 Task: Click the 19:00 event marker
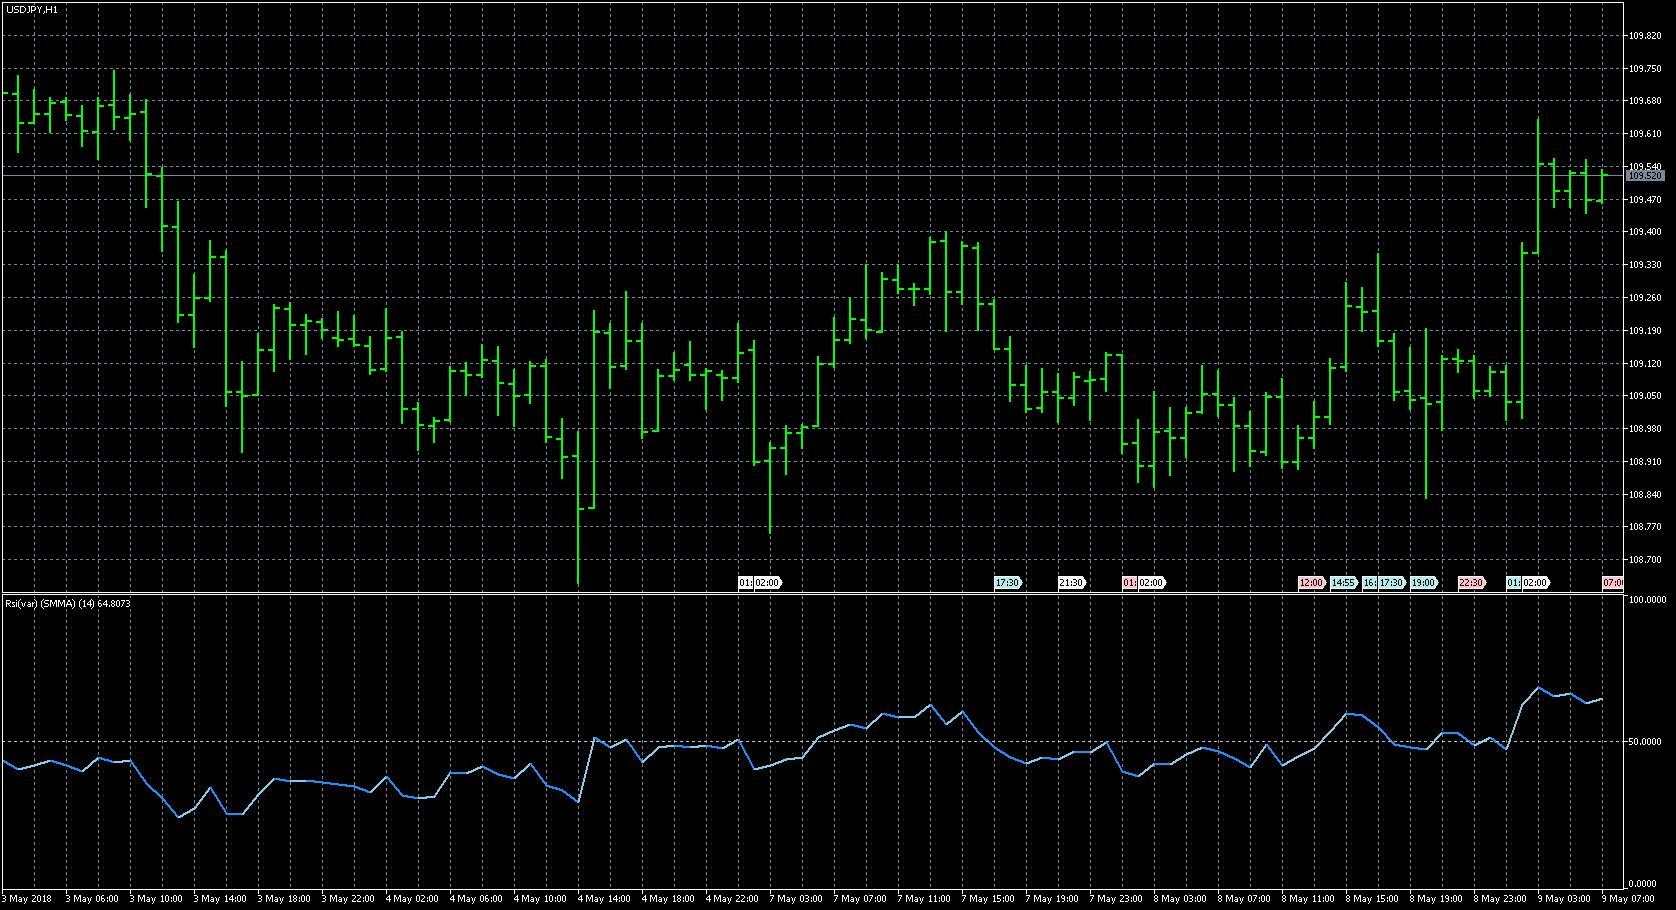click(1423, 583)
